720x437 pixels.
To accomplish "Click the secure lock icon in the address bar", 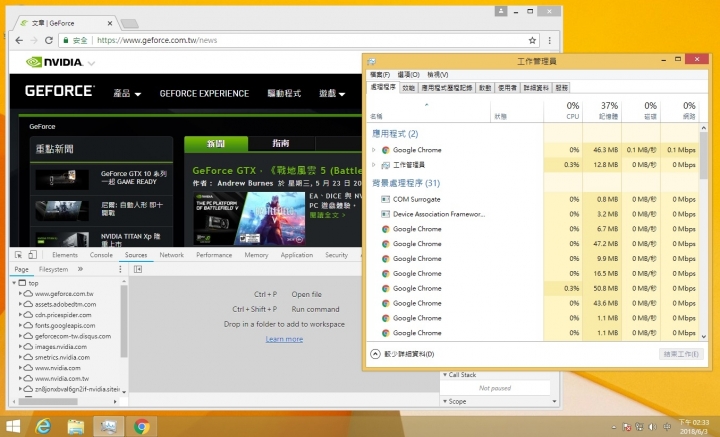I will coord(66,40).
